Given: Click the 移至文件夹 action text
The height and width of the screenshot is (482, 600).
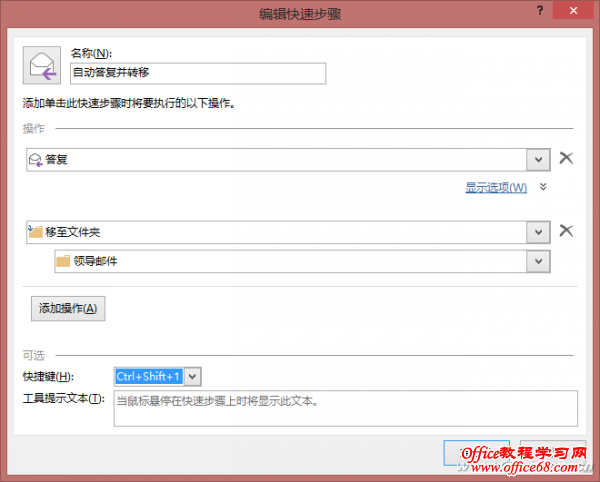Looking at the screenshot, I should pos(73,232).
